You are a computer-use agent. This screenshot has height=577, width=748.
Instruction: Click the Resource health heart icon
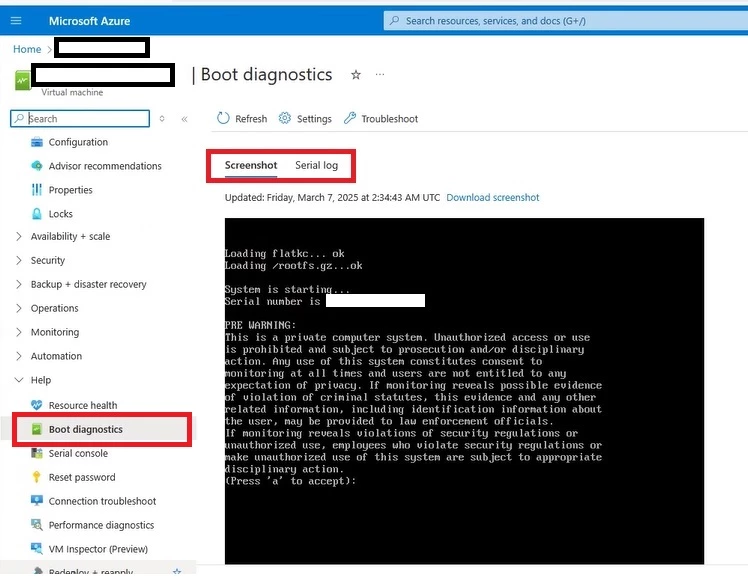[37, 405]
